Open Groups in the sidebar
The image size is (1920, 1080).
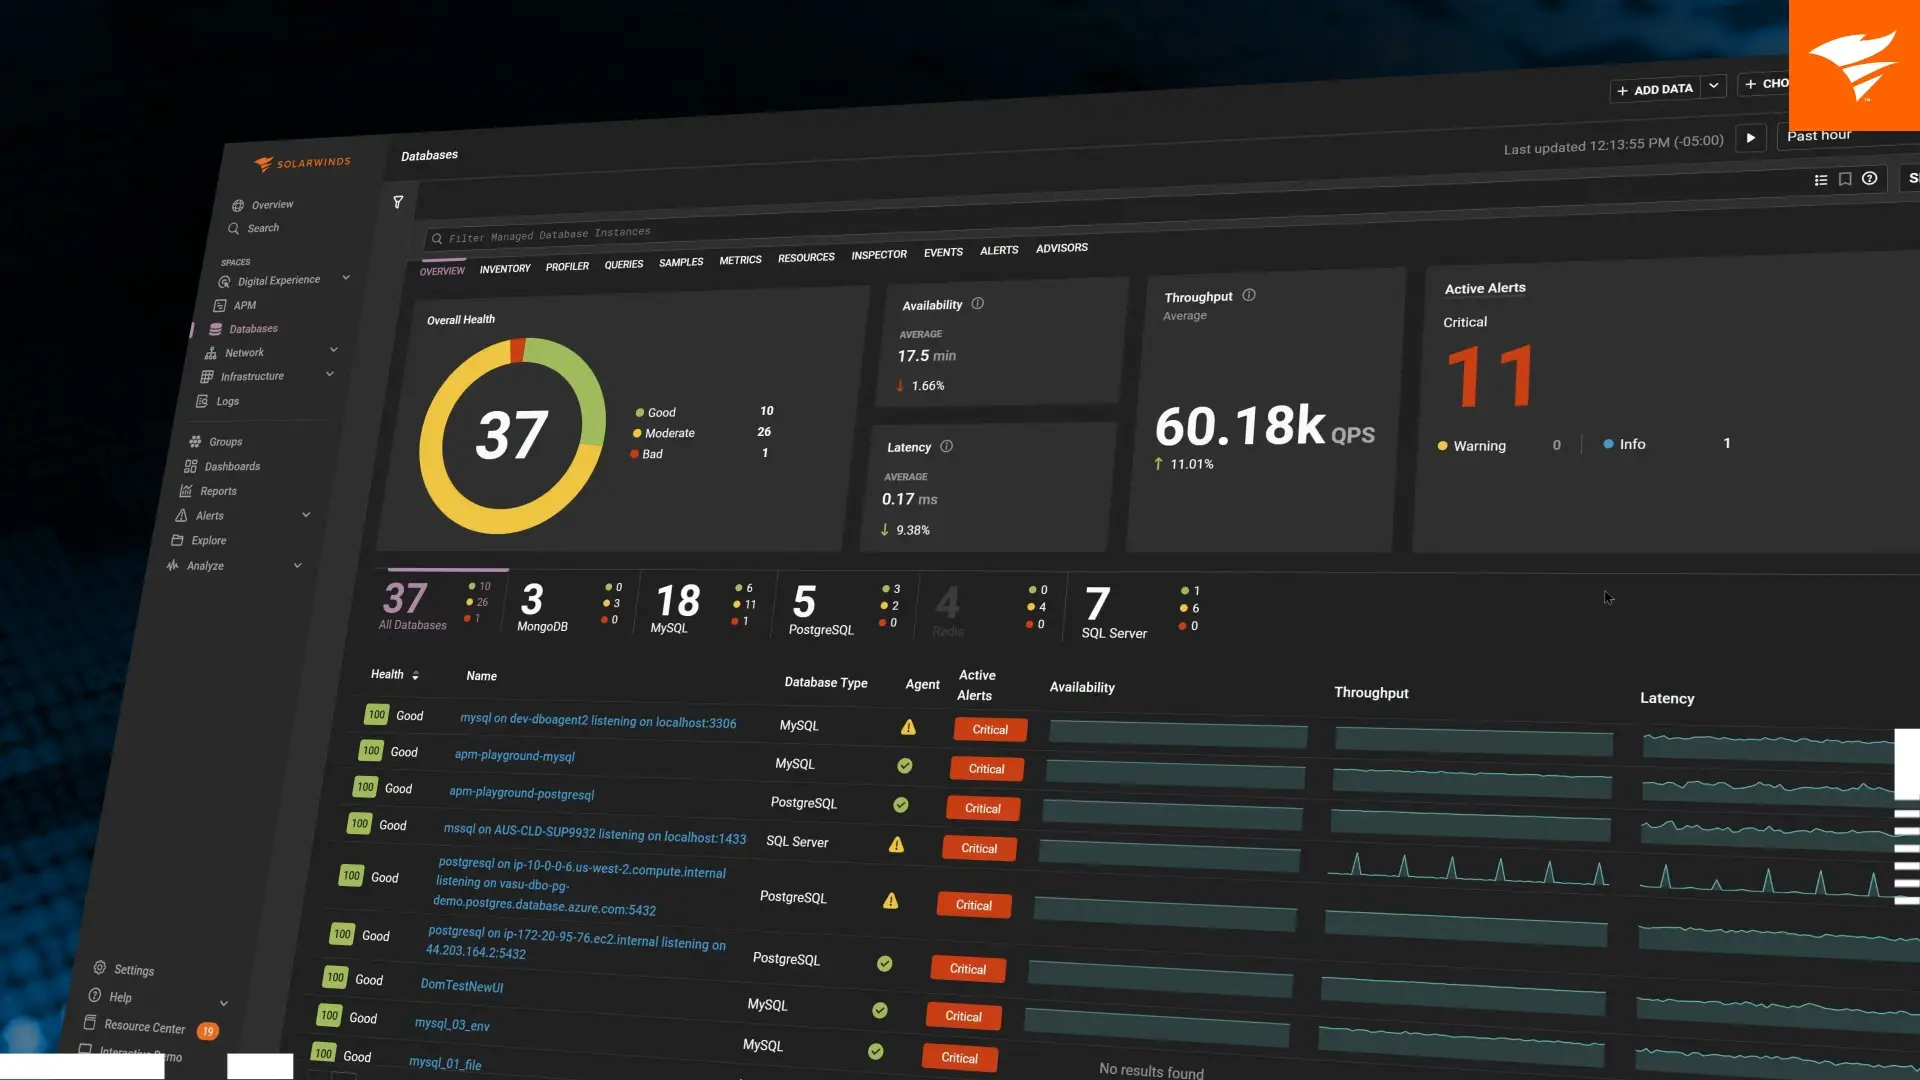[216, 442]
